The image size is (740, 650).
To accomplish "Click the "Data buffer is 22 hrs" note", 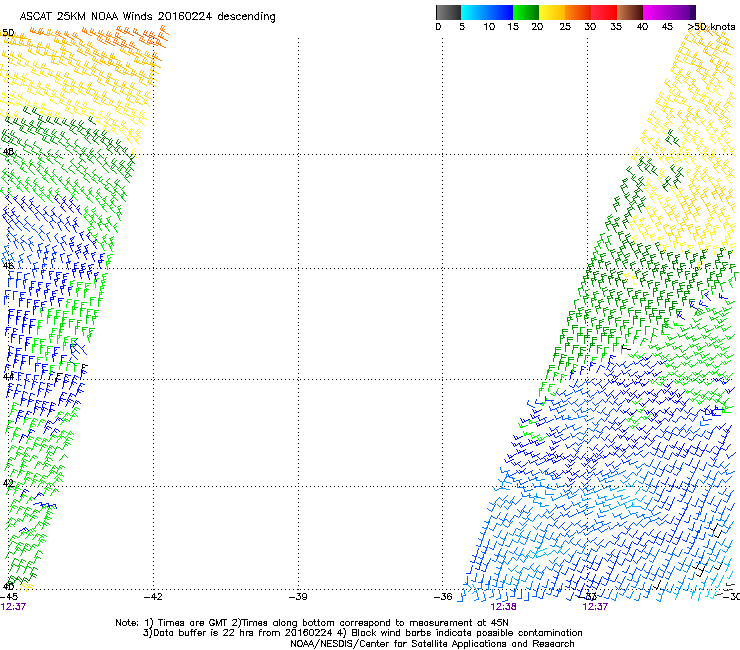I will [362, 633].
